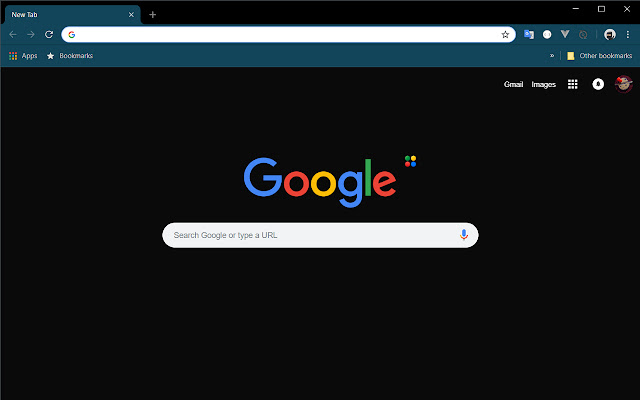Focus the Search Google or type a URL box

pos(320,235)
